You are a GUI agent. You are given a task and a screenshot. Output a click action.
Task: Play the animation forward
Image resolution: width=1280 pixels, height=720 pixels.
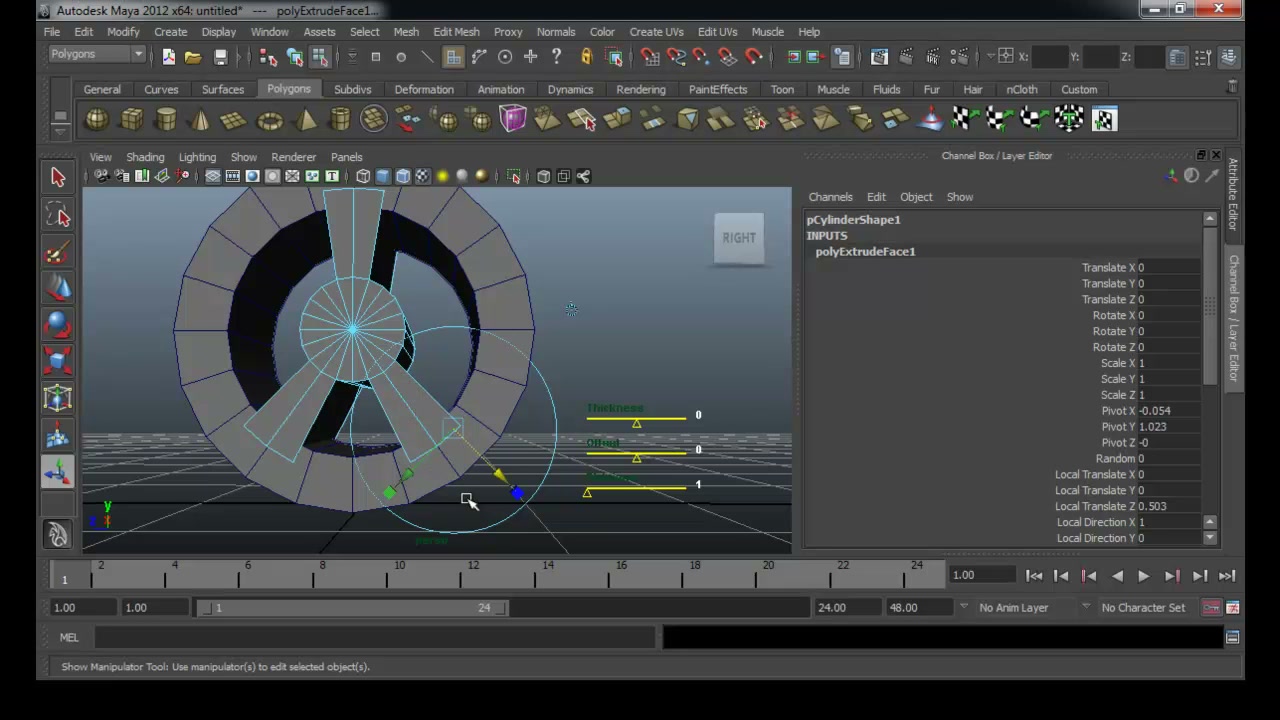point(1143,576)
